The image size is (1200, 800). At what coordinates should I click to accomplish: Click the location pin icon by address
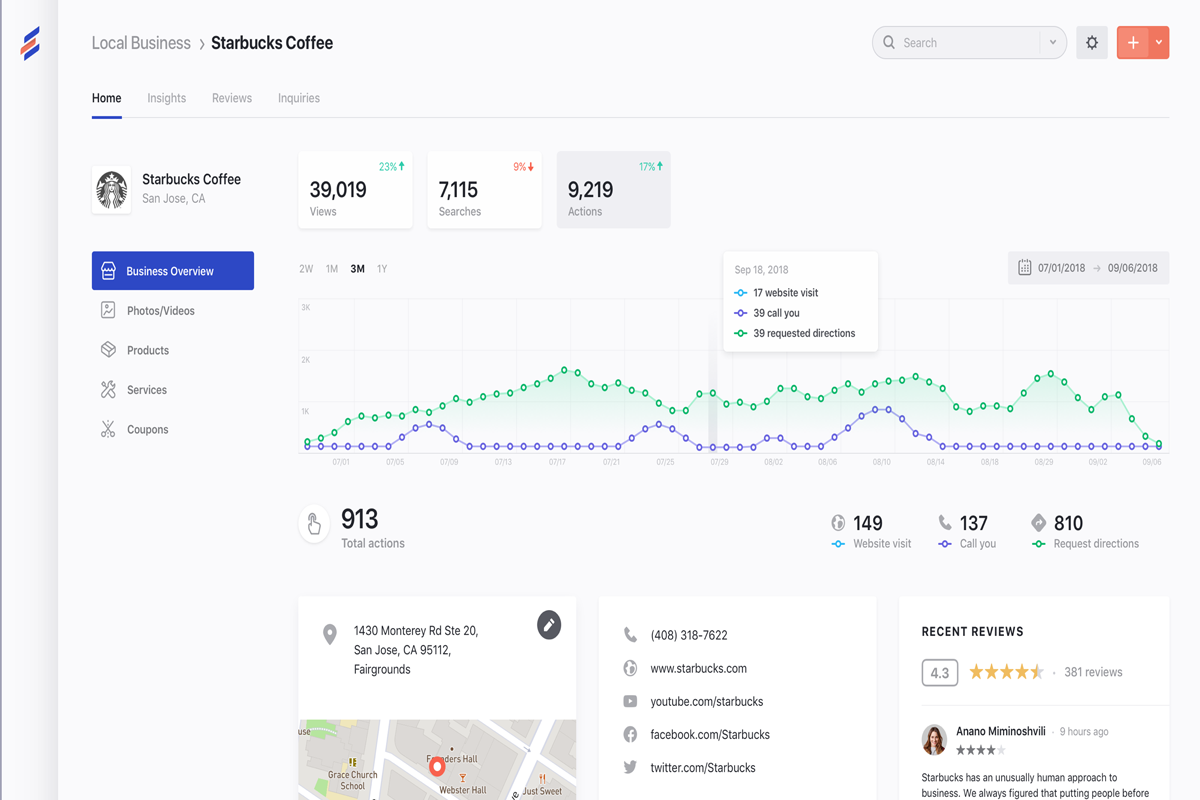point(329,635)
